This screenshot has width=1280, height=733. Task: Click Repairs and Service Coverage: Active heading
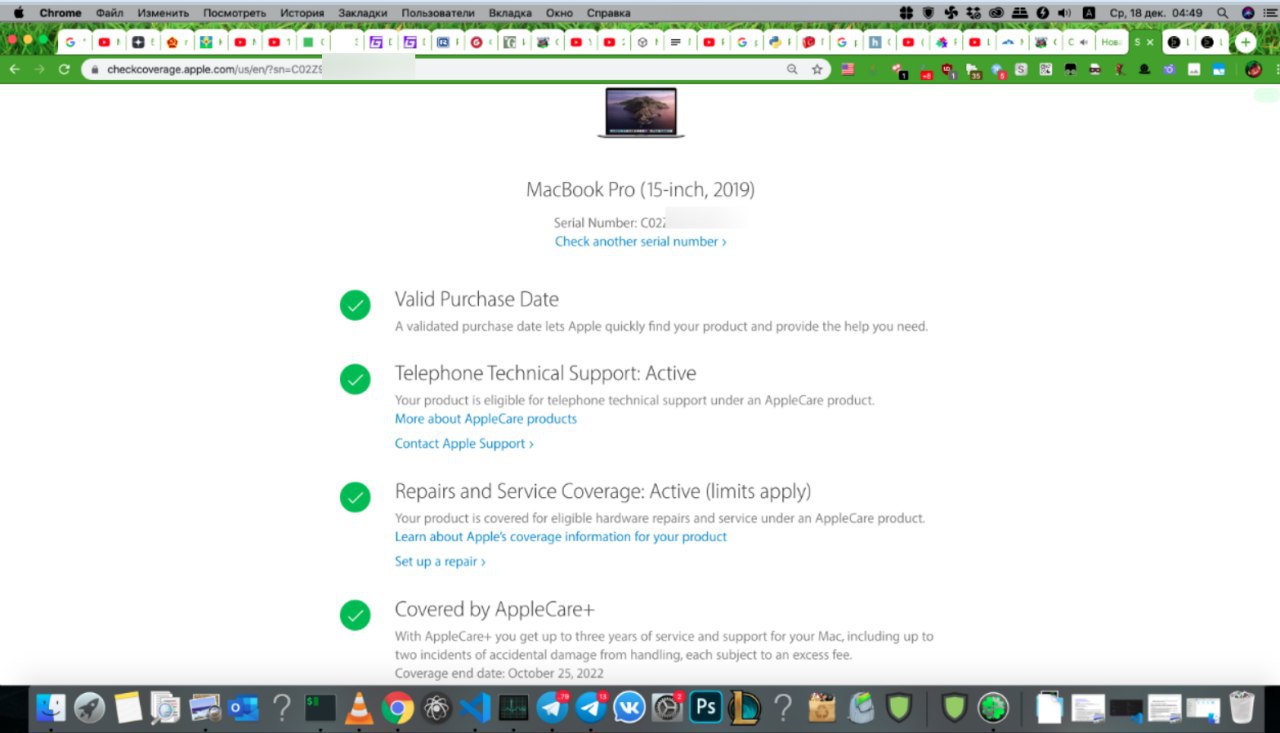(603, 491)
